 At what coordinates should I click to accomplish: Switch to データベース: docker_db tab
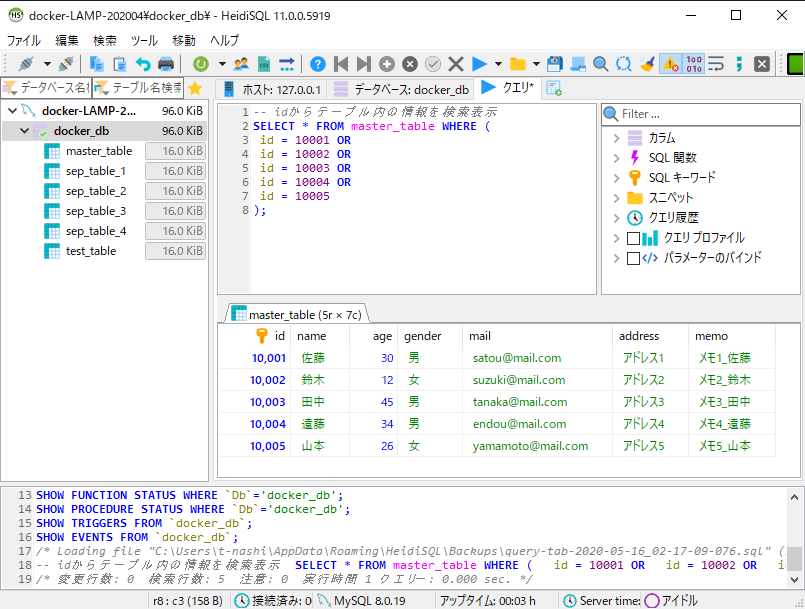tap(401, 89)
